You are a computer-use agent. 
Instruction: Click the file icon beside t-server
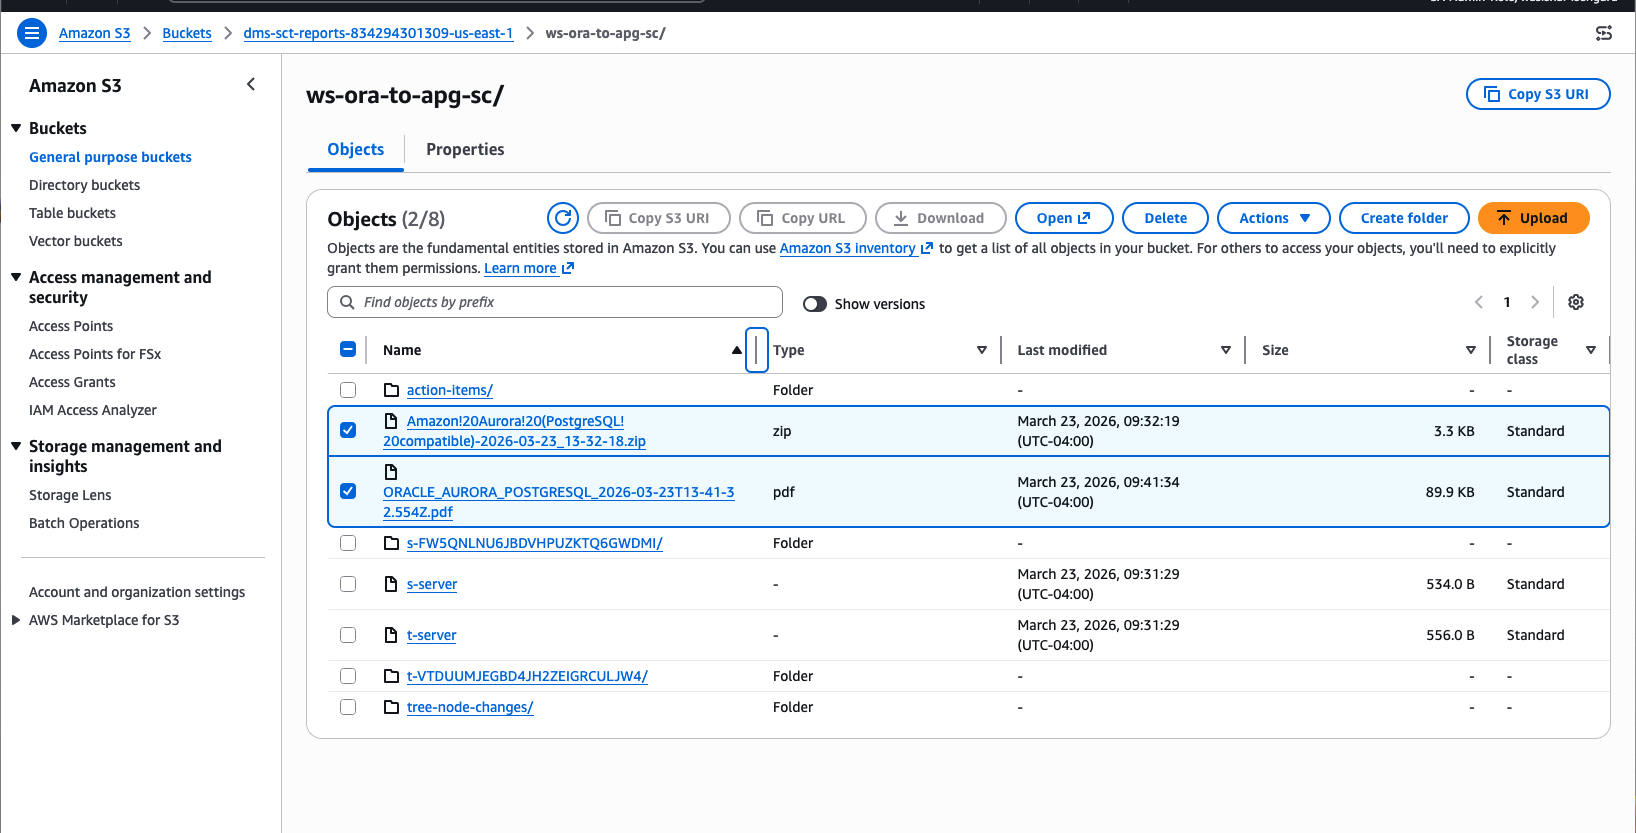tap(391, 635)
